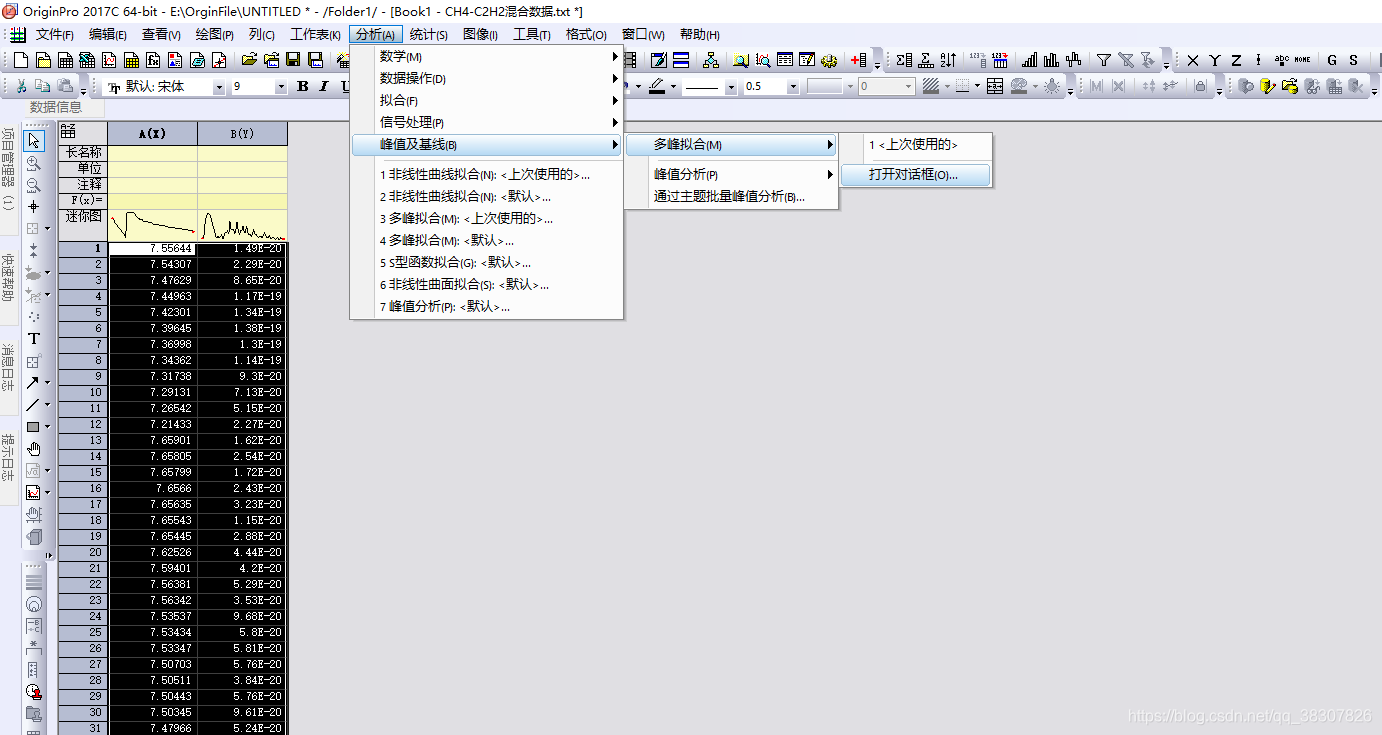This screenshot has width=1382, height=735.
Task: Click the 数据信息 tab label
Action: [x=55, y=107]
